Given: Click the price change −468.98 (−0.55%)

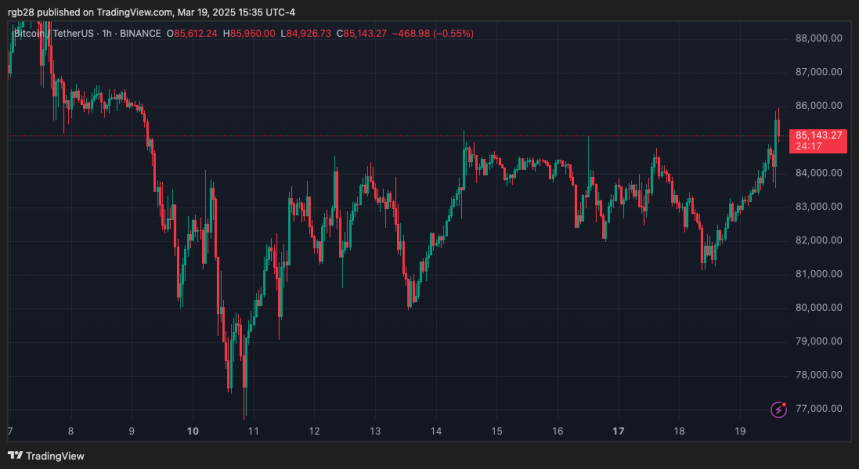Looking at the screenshot, I should pos(434,33).
